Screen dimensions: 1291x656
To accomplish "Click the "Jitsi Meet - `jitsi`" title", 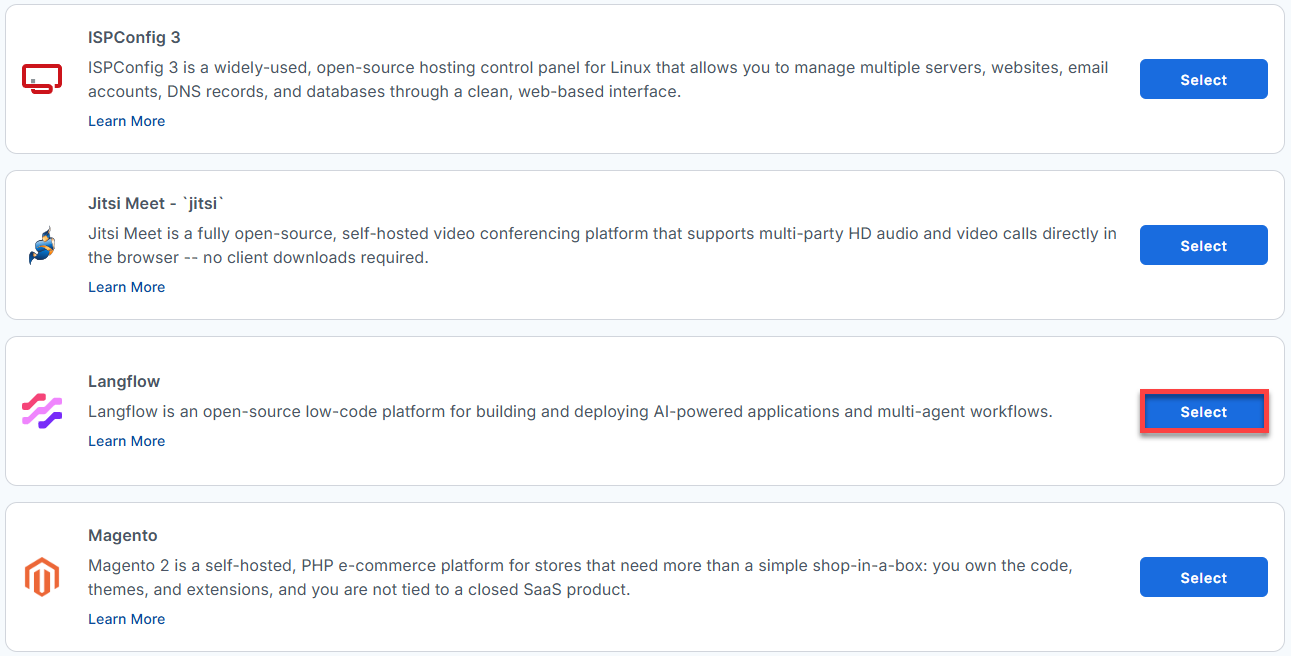I will coord(156,204).
